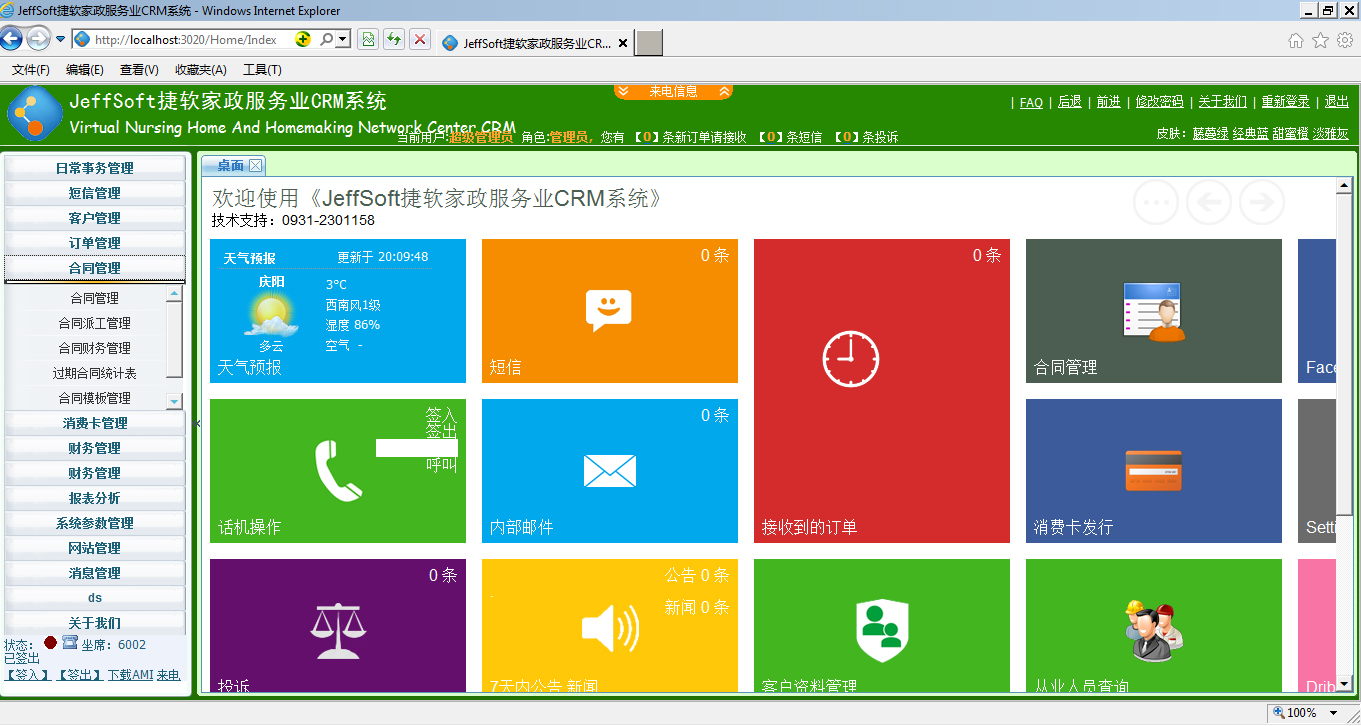Click the 修改密码 link
Viewport: 1361px width, 726px height.
1160,102
